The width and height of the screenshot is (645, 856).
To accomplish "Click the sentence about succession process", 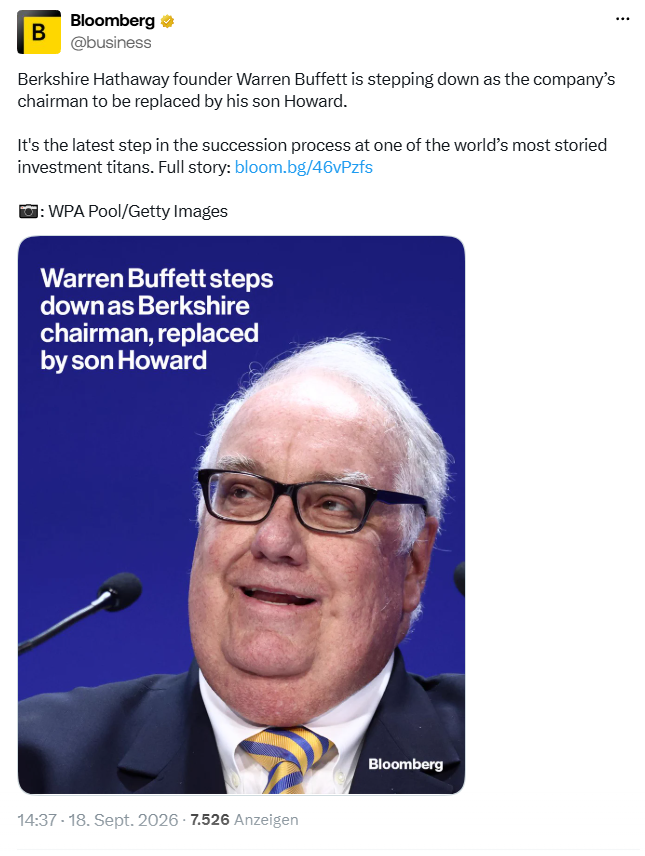I will tap(312, 156).
